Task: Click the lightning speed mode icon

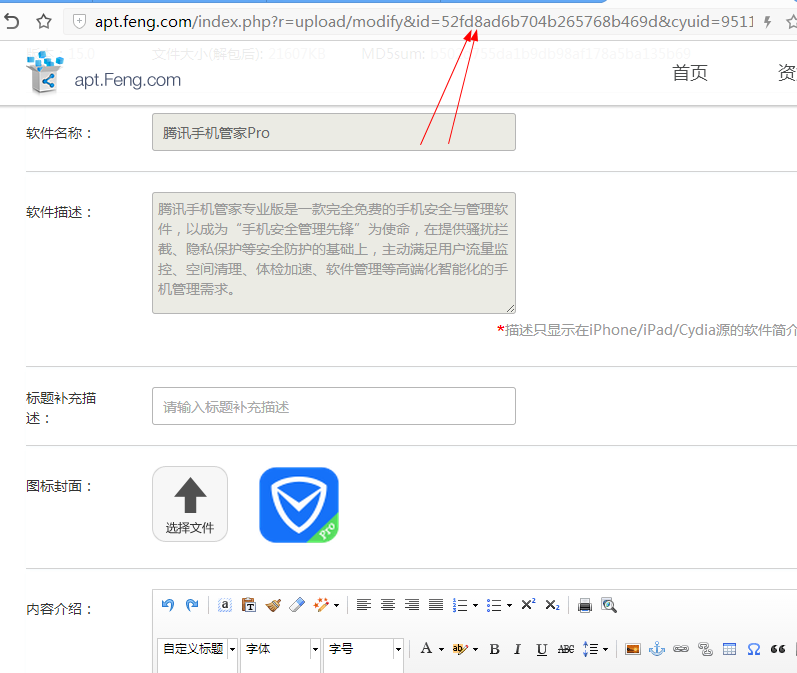Action: [768, 21]
